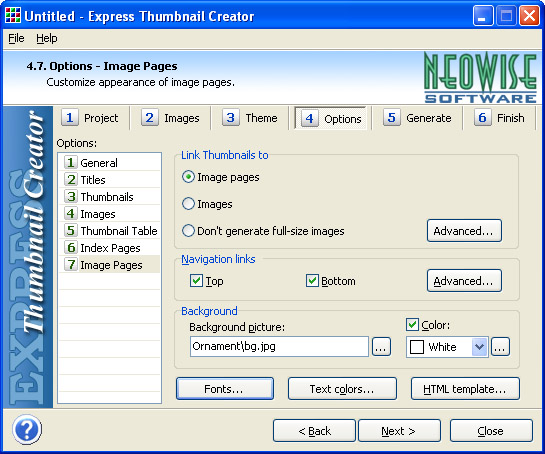
Task: Switch to the Project step tab
Action: pyautogui.click(x=90, y=118)
